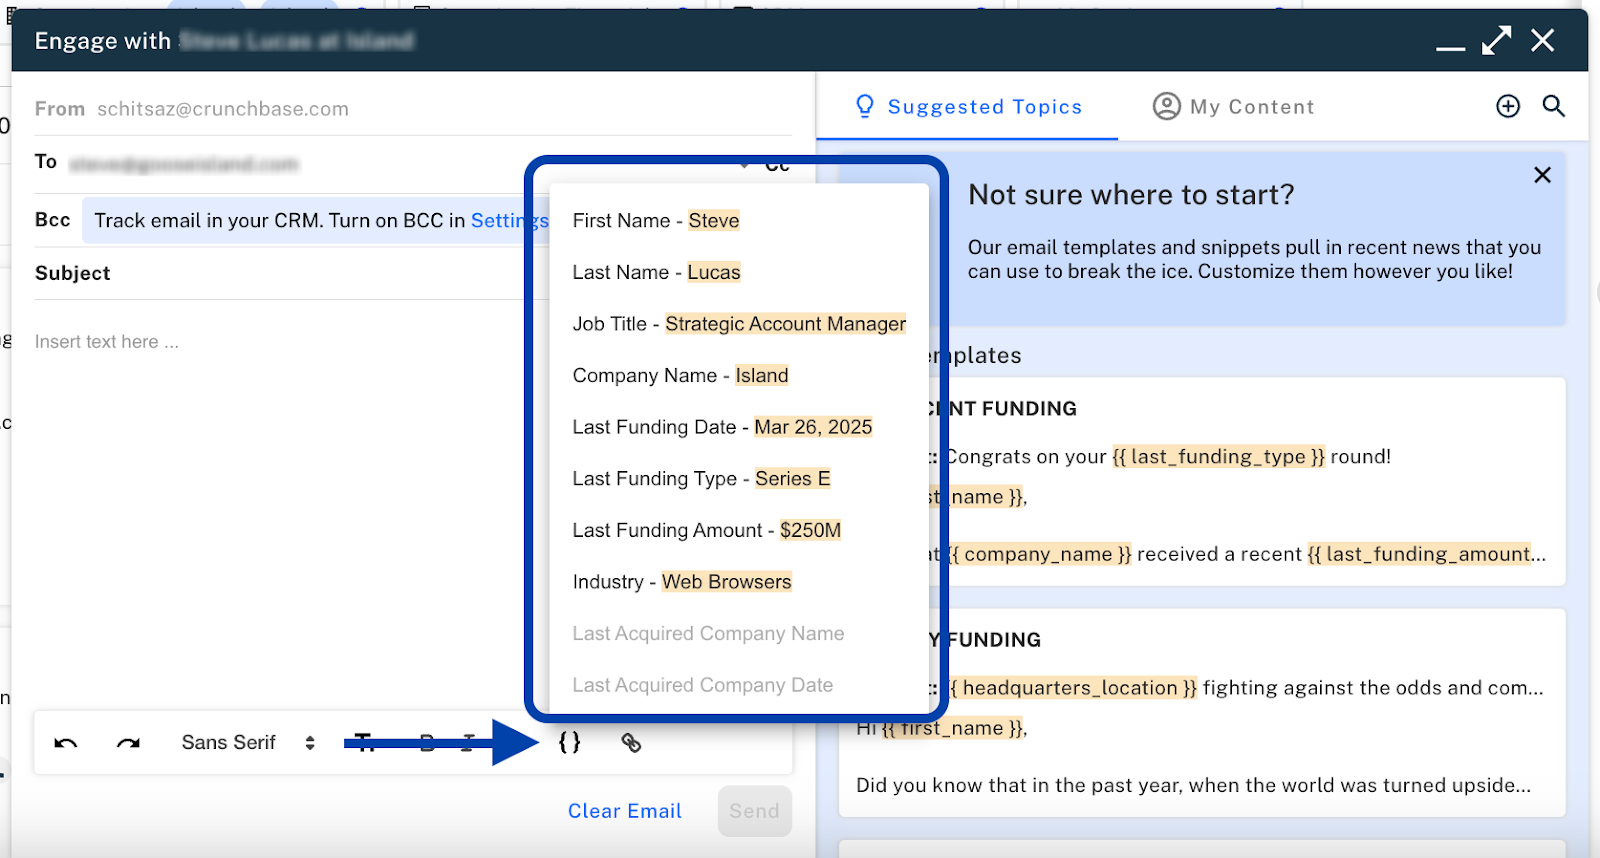Insert a hyperlink with the link icon
The image size is (1600, 858).
(x=631, y=742)
